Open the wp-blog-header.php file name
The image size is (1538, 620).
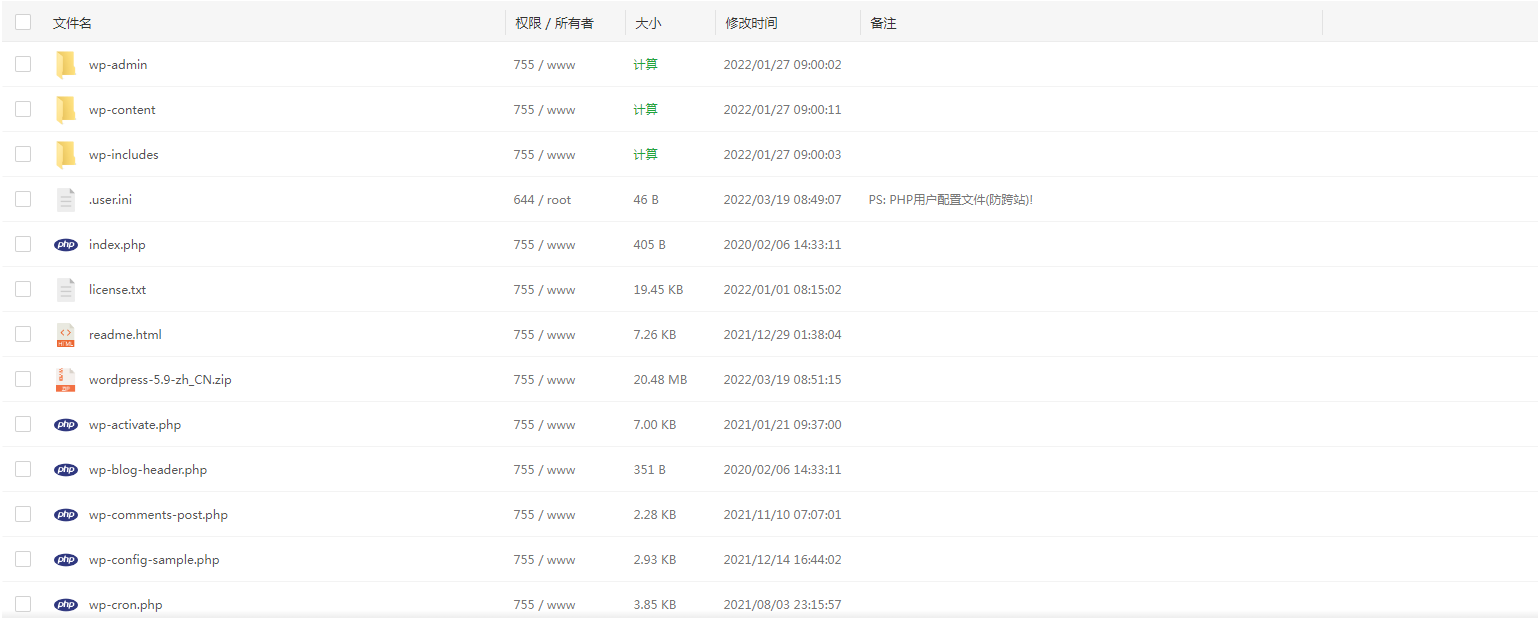tap(148, 470)
